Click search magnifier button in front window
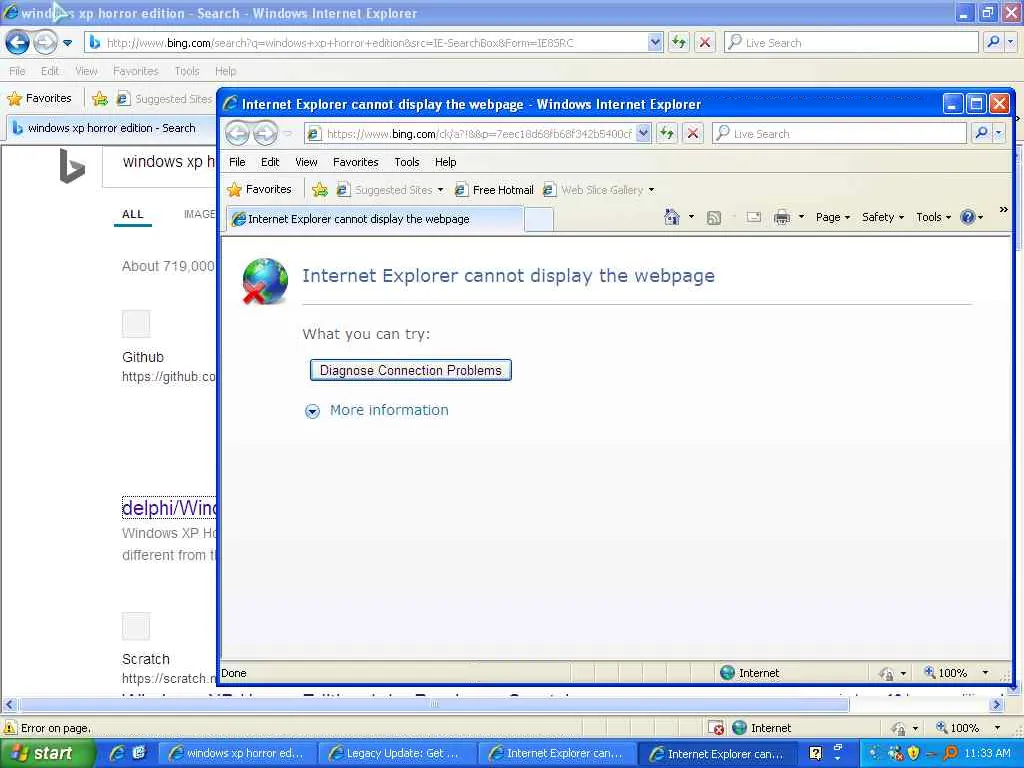 click(x=981, y=133)
